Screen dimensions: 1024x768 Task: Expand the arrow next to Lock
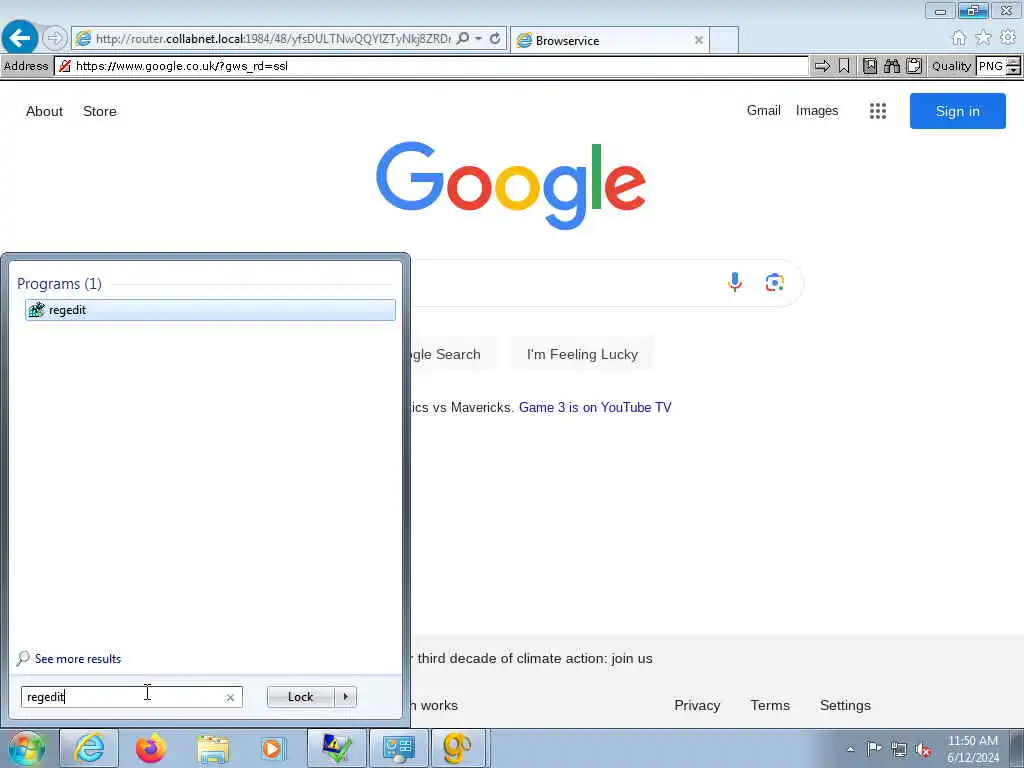(x=345, y=697)
